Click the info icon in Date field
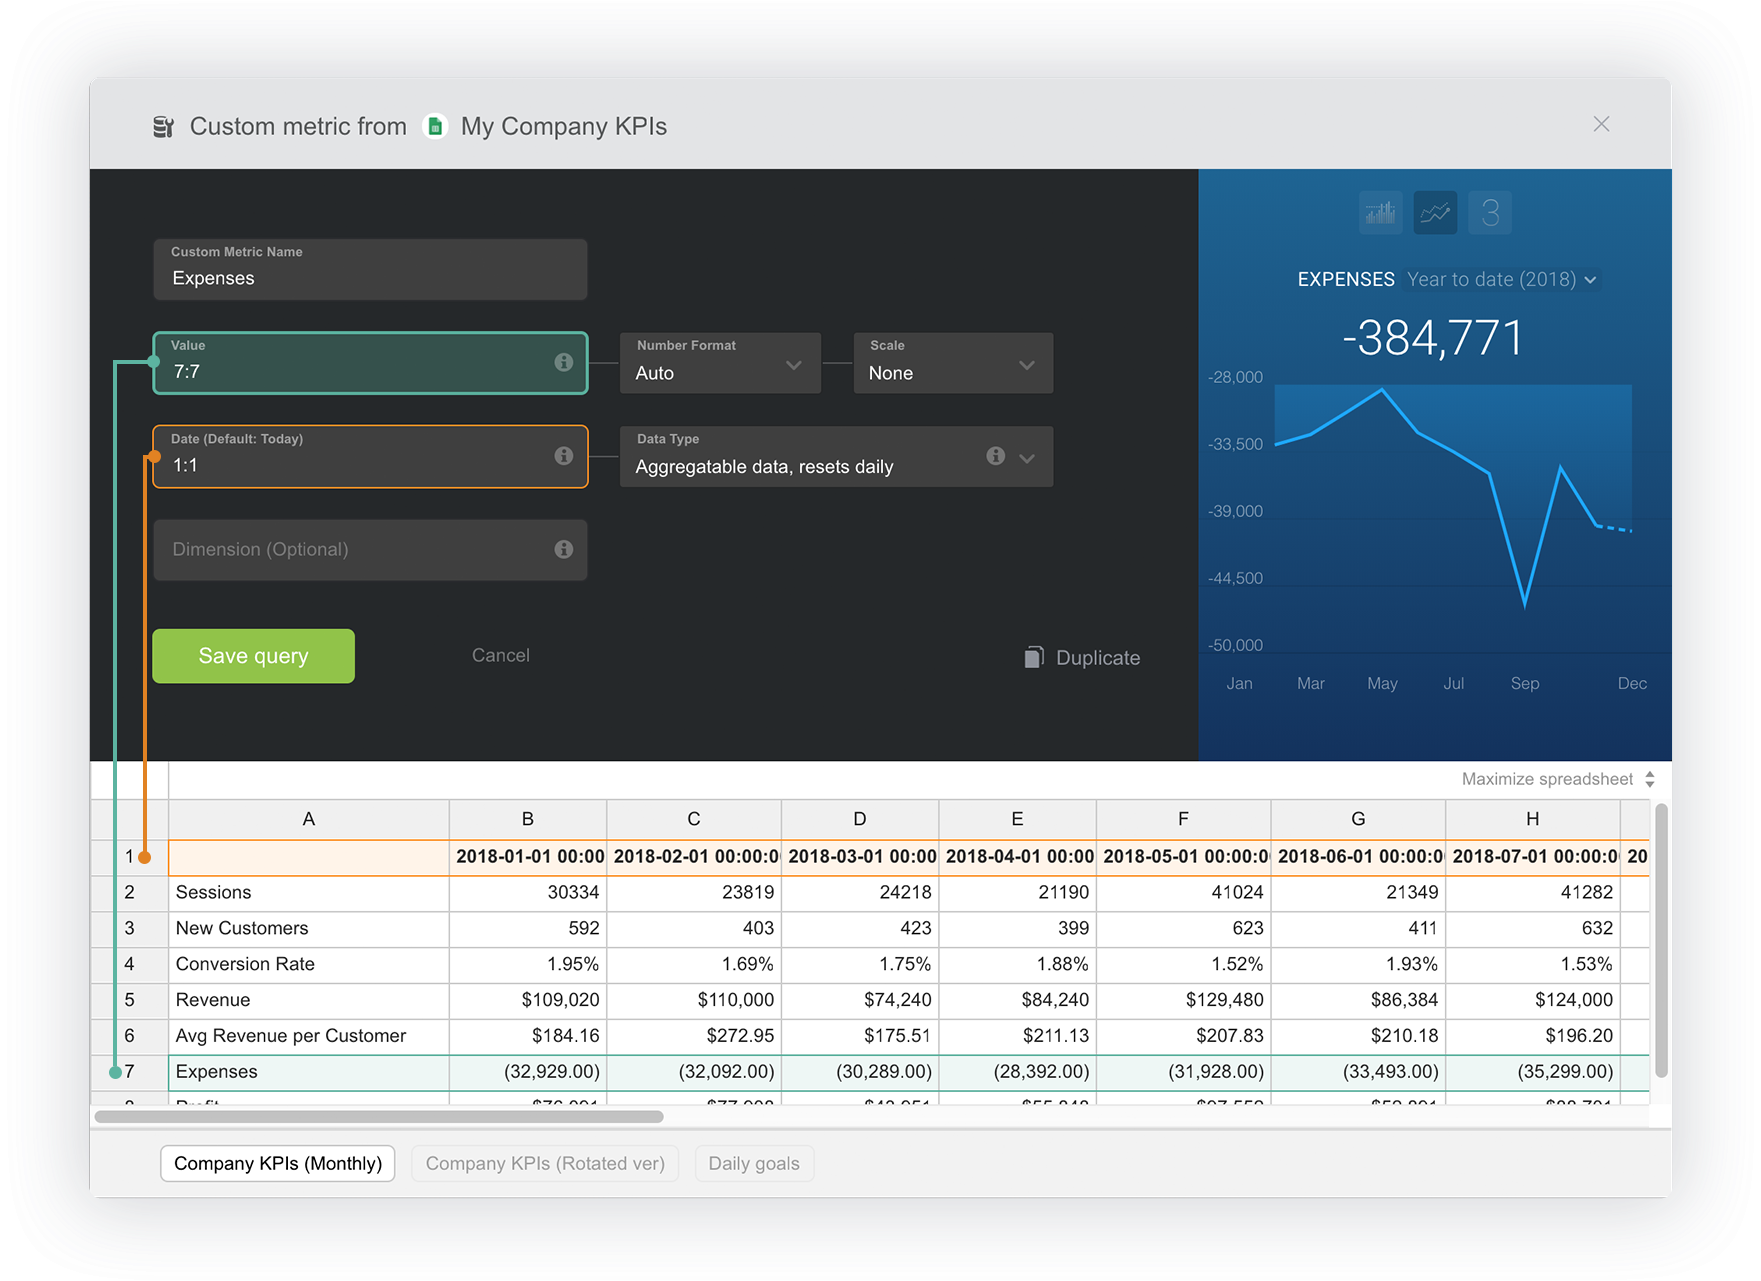This screenshot has height=1281, width=1761. (564, 456)
